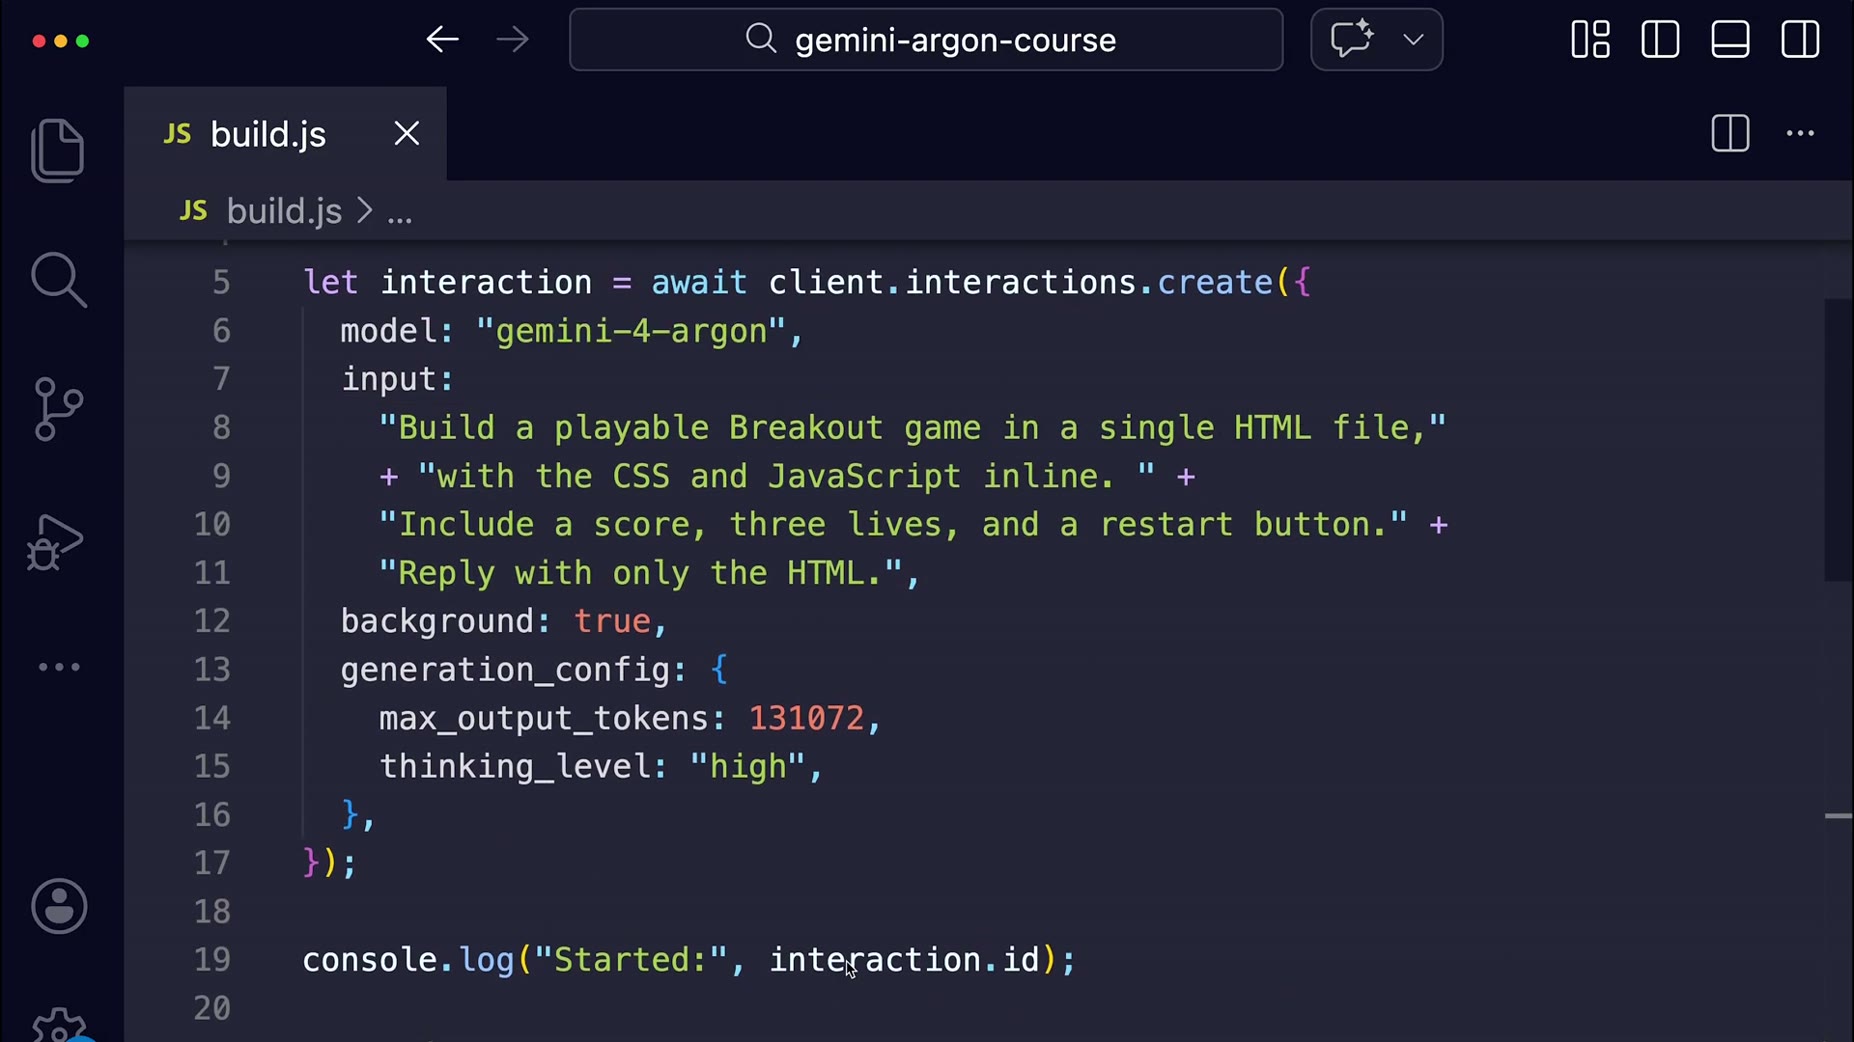Open the Copilot chat icon
Screen dimensions: 1854x1042
[1352, 39]
